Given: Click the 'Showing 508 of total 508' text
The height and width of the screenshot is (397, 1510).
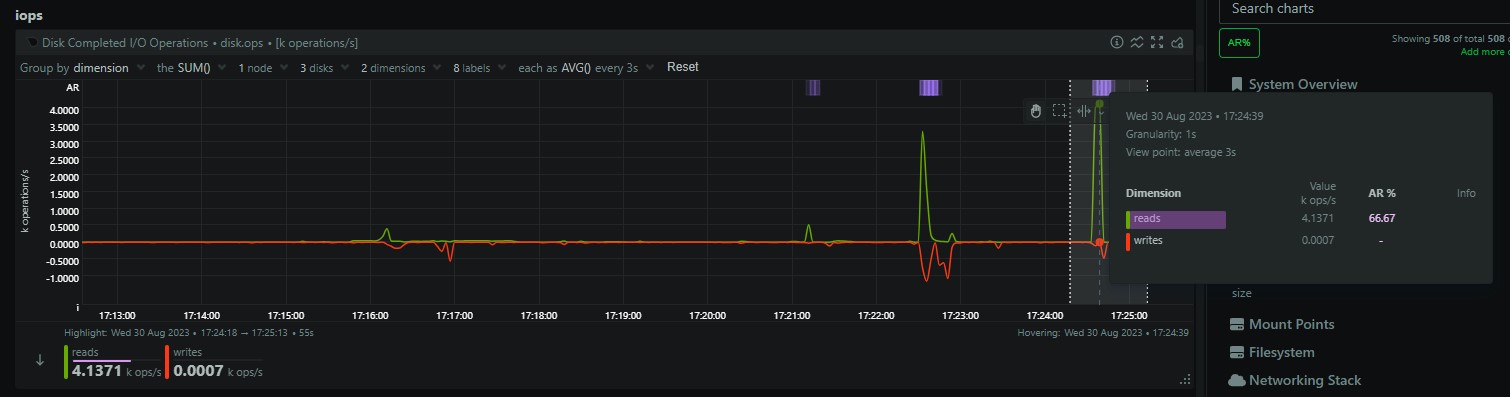Looking at the screenshot, I should (1449, 39).
